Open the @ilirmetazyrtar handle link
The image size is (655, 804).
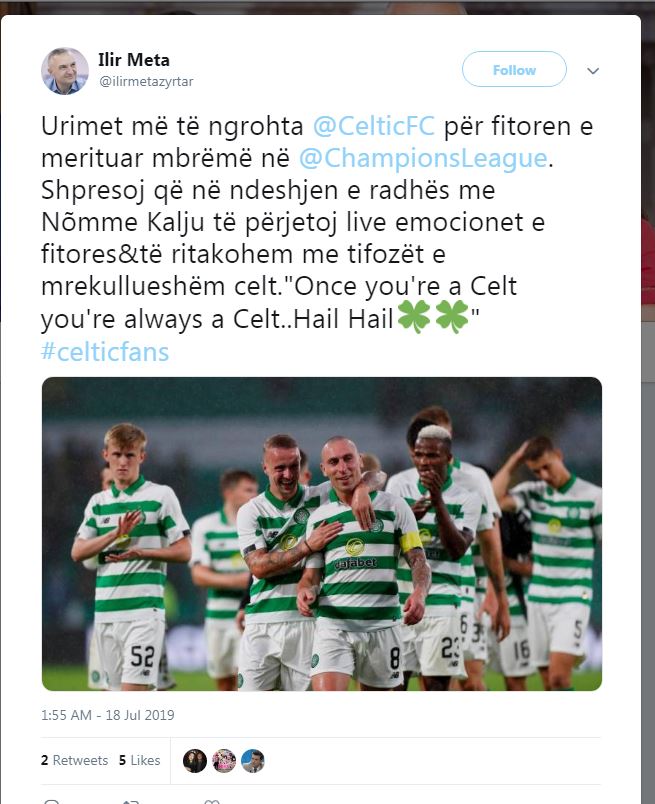(146, 82)
